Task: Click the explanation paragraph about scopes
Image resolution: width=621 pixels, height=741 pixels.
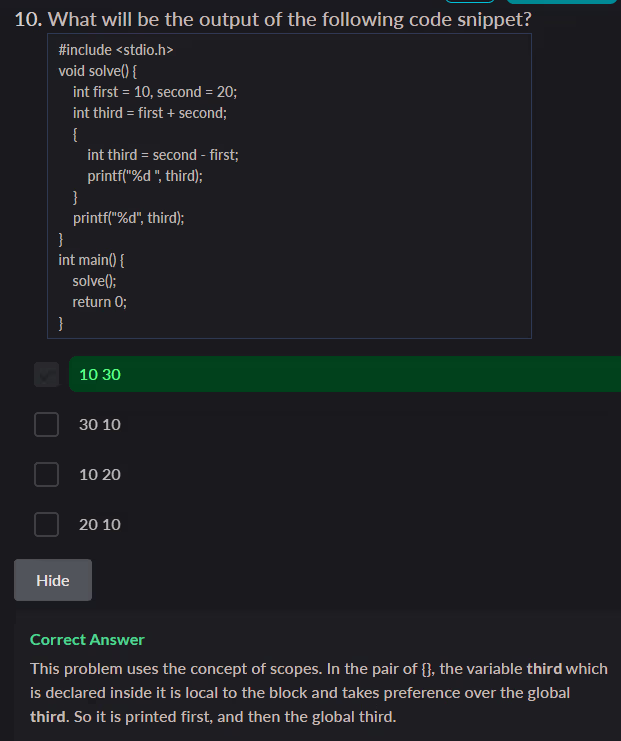Action: point(318,693)
